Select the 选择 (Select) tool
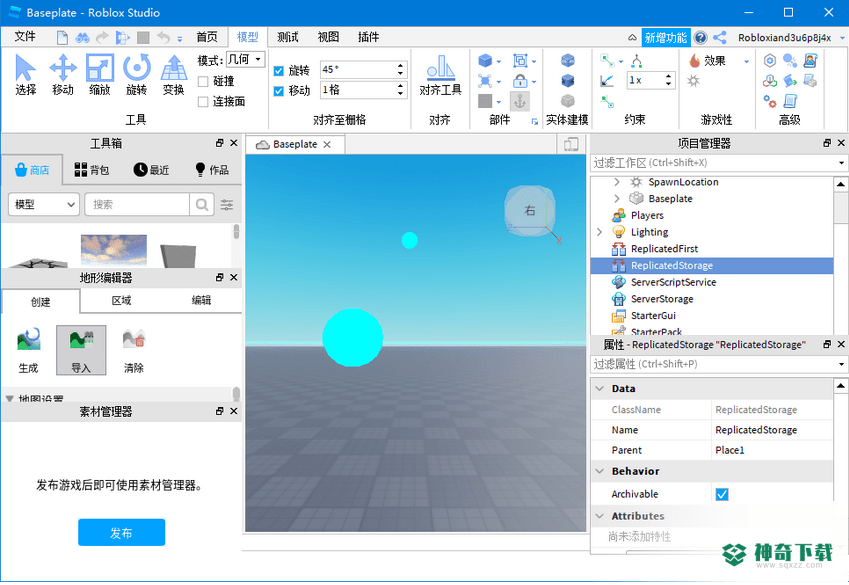The height and width of the screenshot is (585, 849). coord(25,75)
